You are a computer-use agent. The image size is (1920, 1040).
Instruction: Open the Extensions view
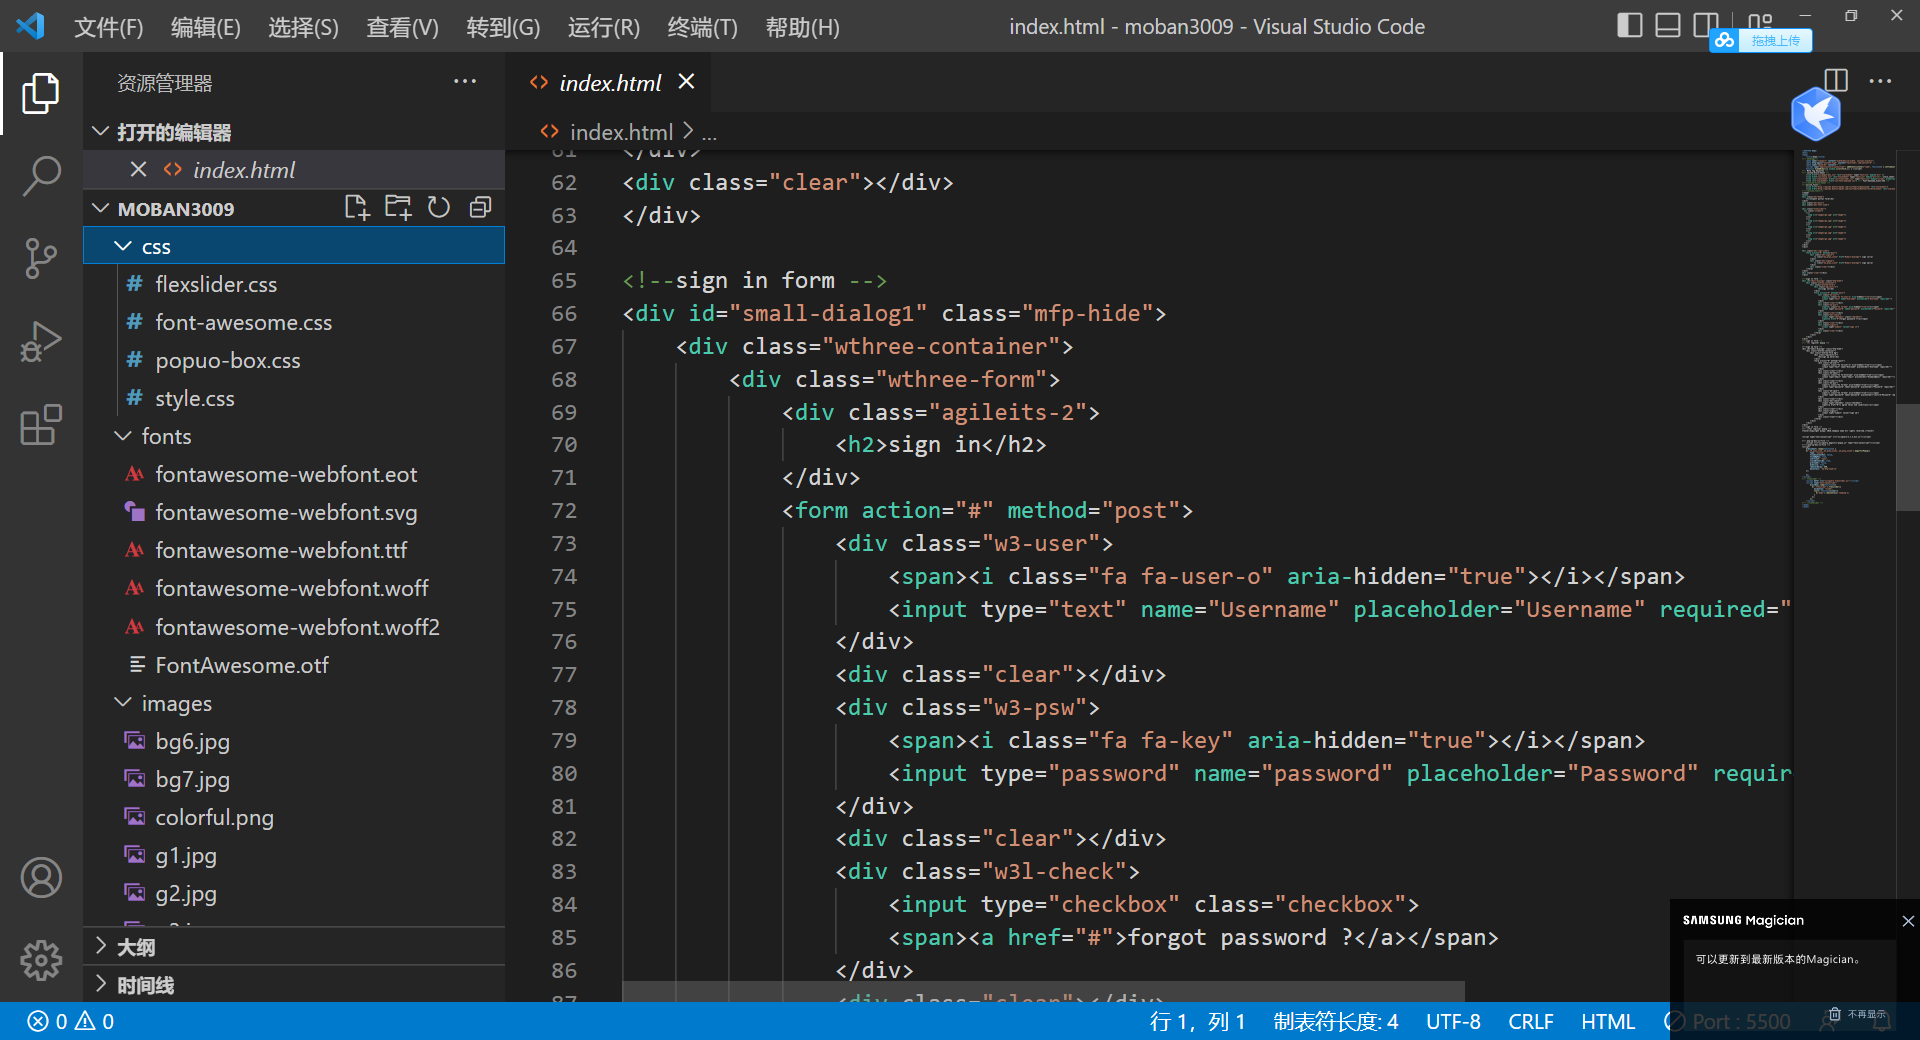pyautogui.click(x=41, y=425)
